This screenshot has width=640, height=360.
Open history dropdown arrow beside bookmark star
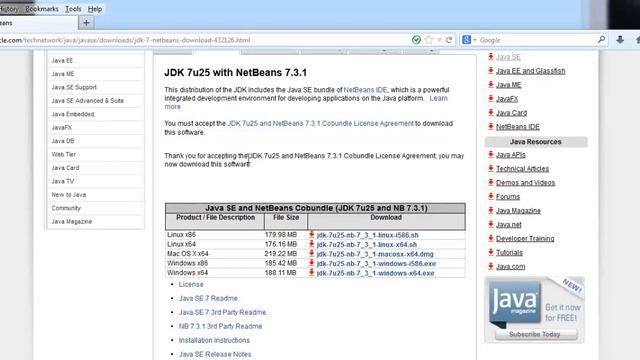[x=439, y=40]
